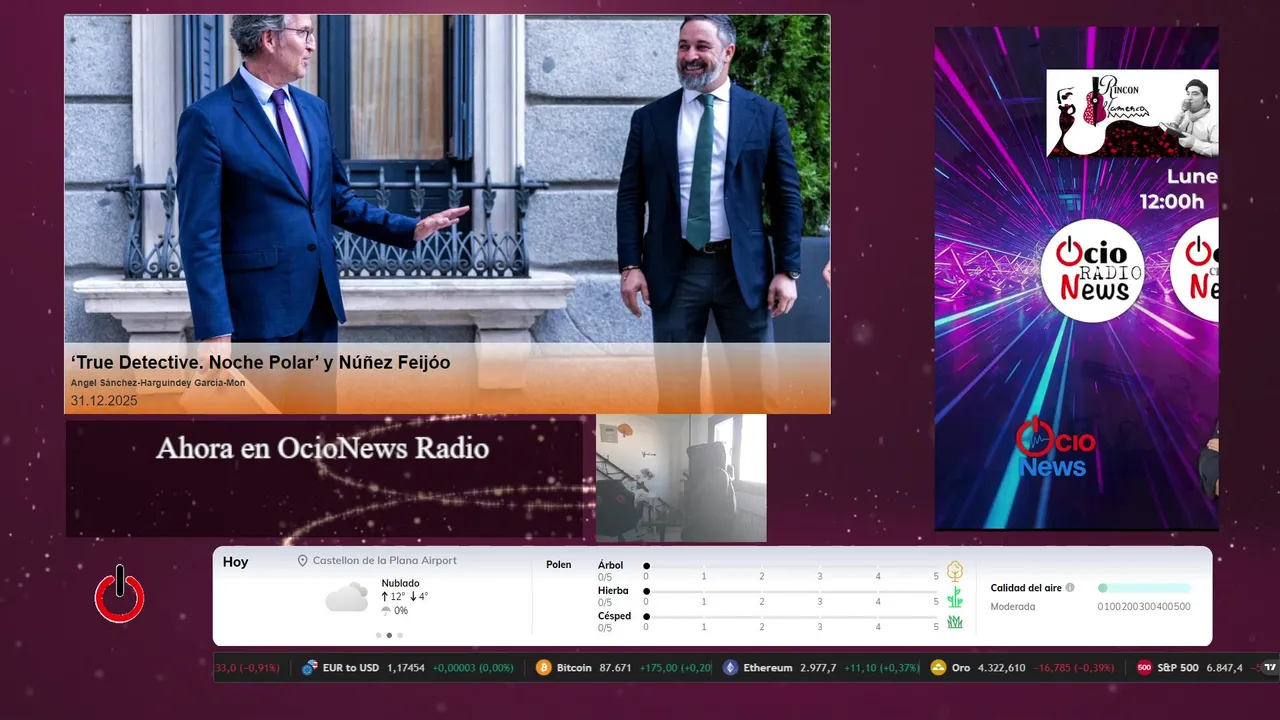Click the 'Polen' section label
This screenshot has width=1280, height=720.
coord(558,565)
